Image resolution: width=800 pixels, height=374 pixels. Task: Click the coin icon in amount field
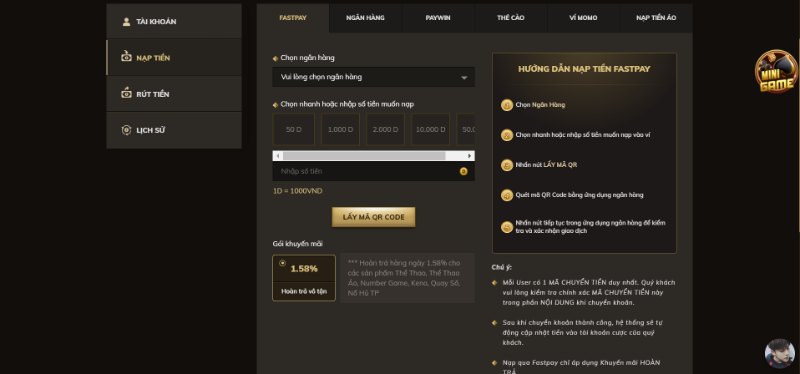click(x=463, y=171)
